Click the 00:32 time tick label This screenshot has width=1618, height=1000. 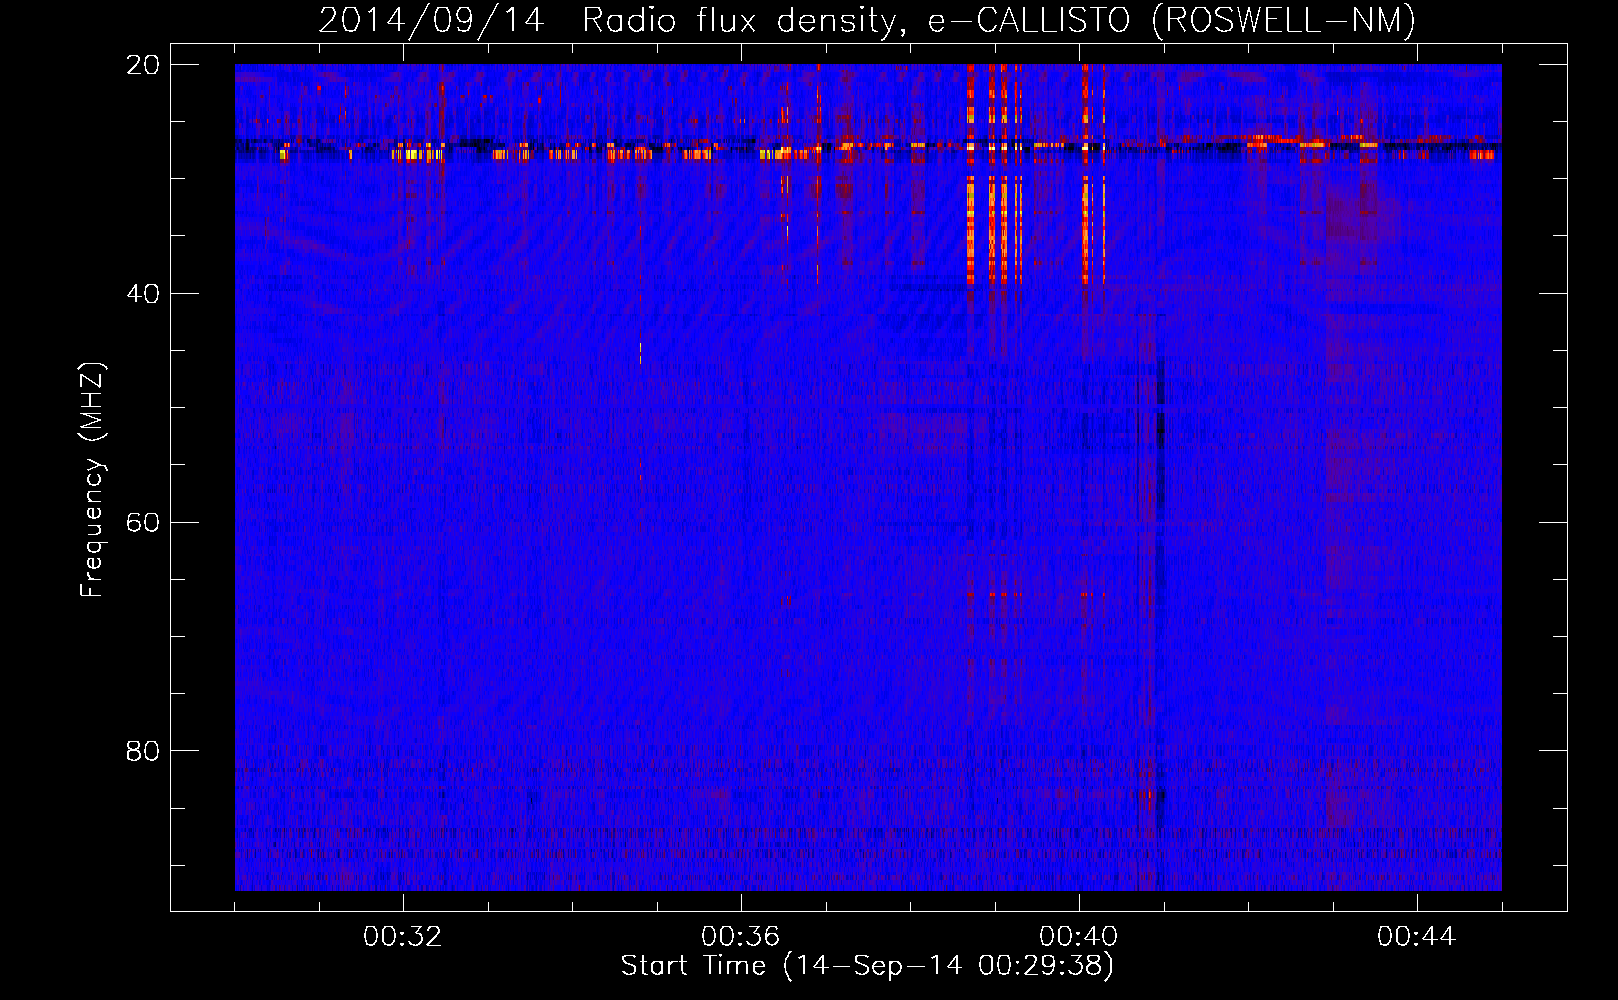coord(403,937)
